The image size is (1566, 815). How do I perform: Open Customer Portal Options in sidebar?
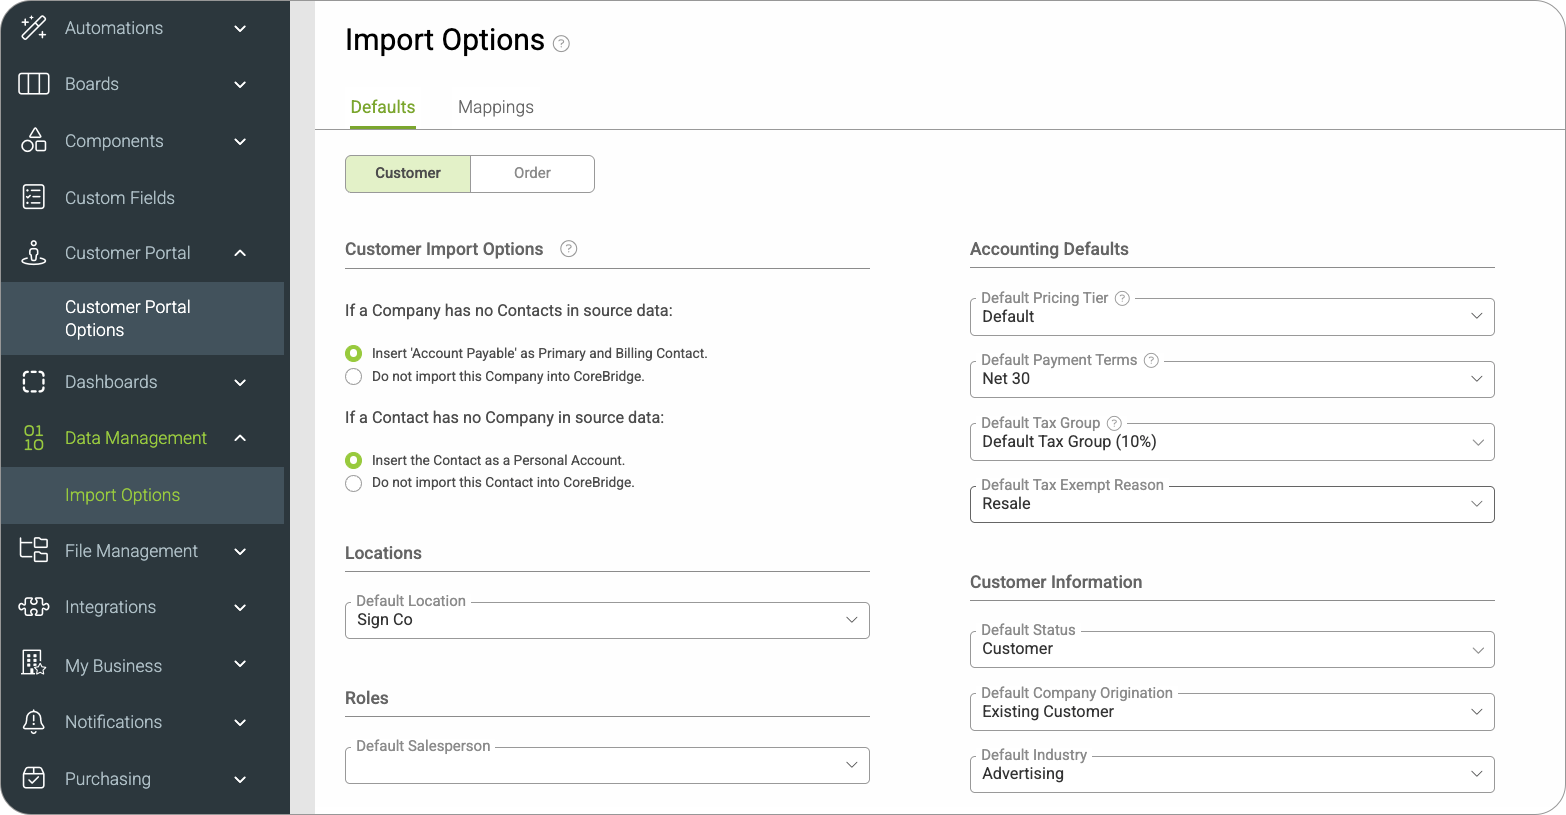[x=128, y=318]
